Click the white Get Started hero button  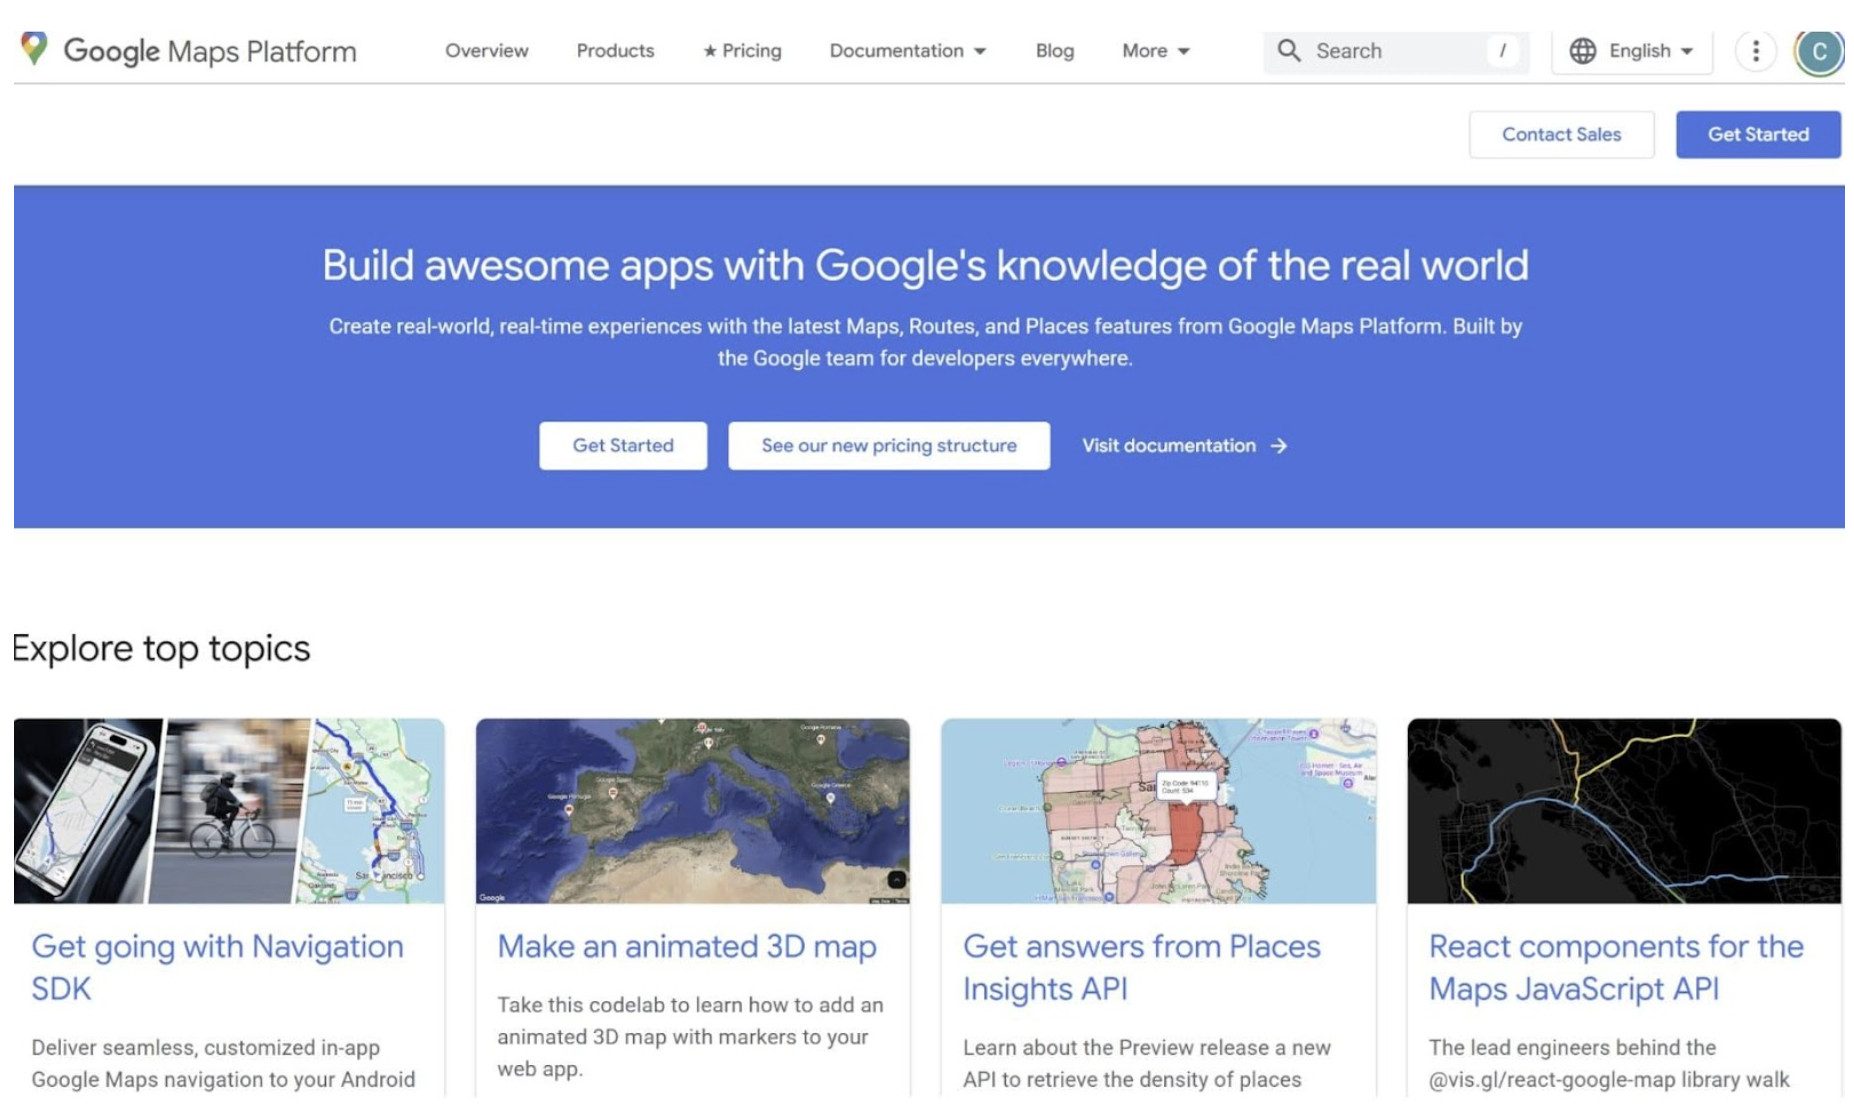tap(623, 446)
